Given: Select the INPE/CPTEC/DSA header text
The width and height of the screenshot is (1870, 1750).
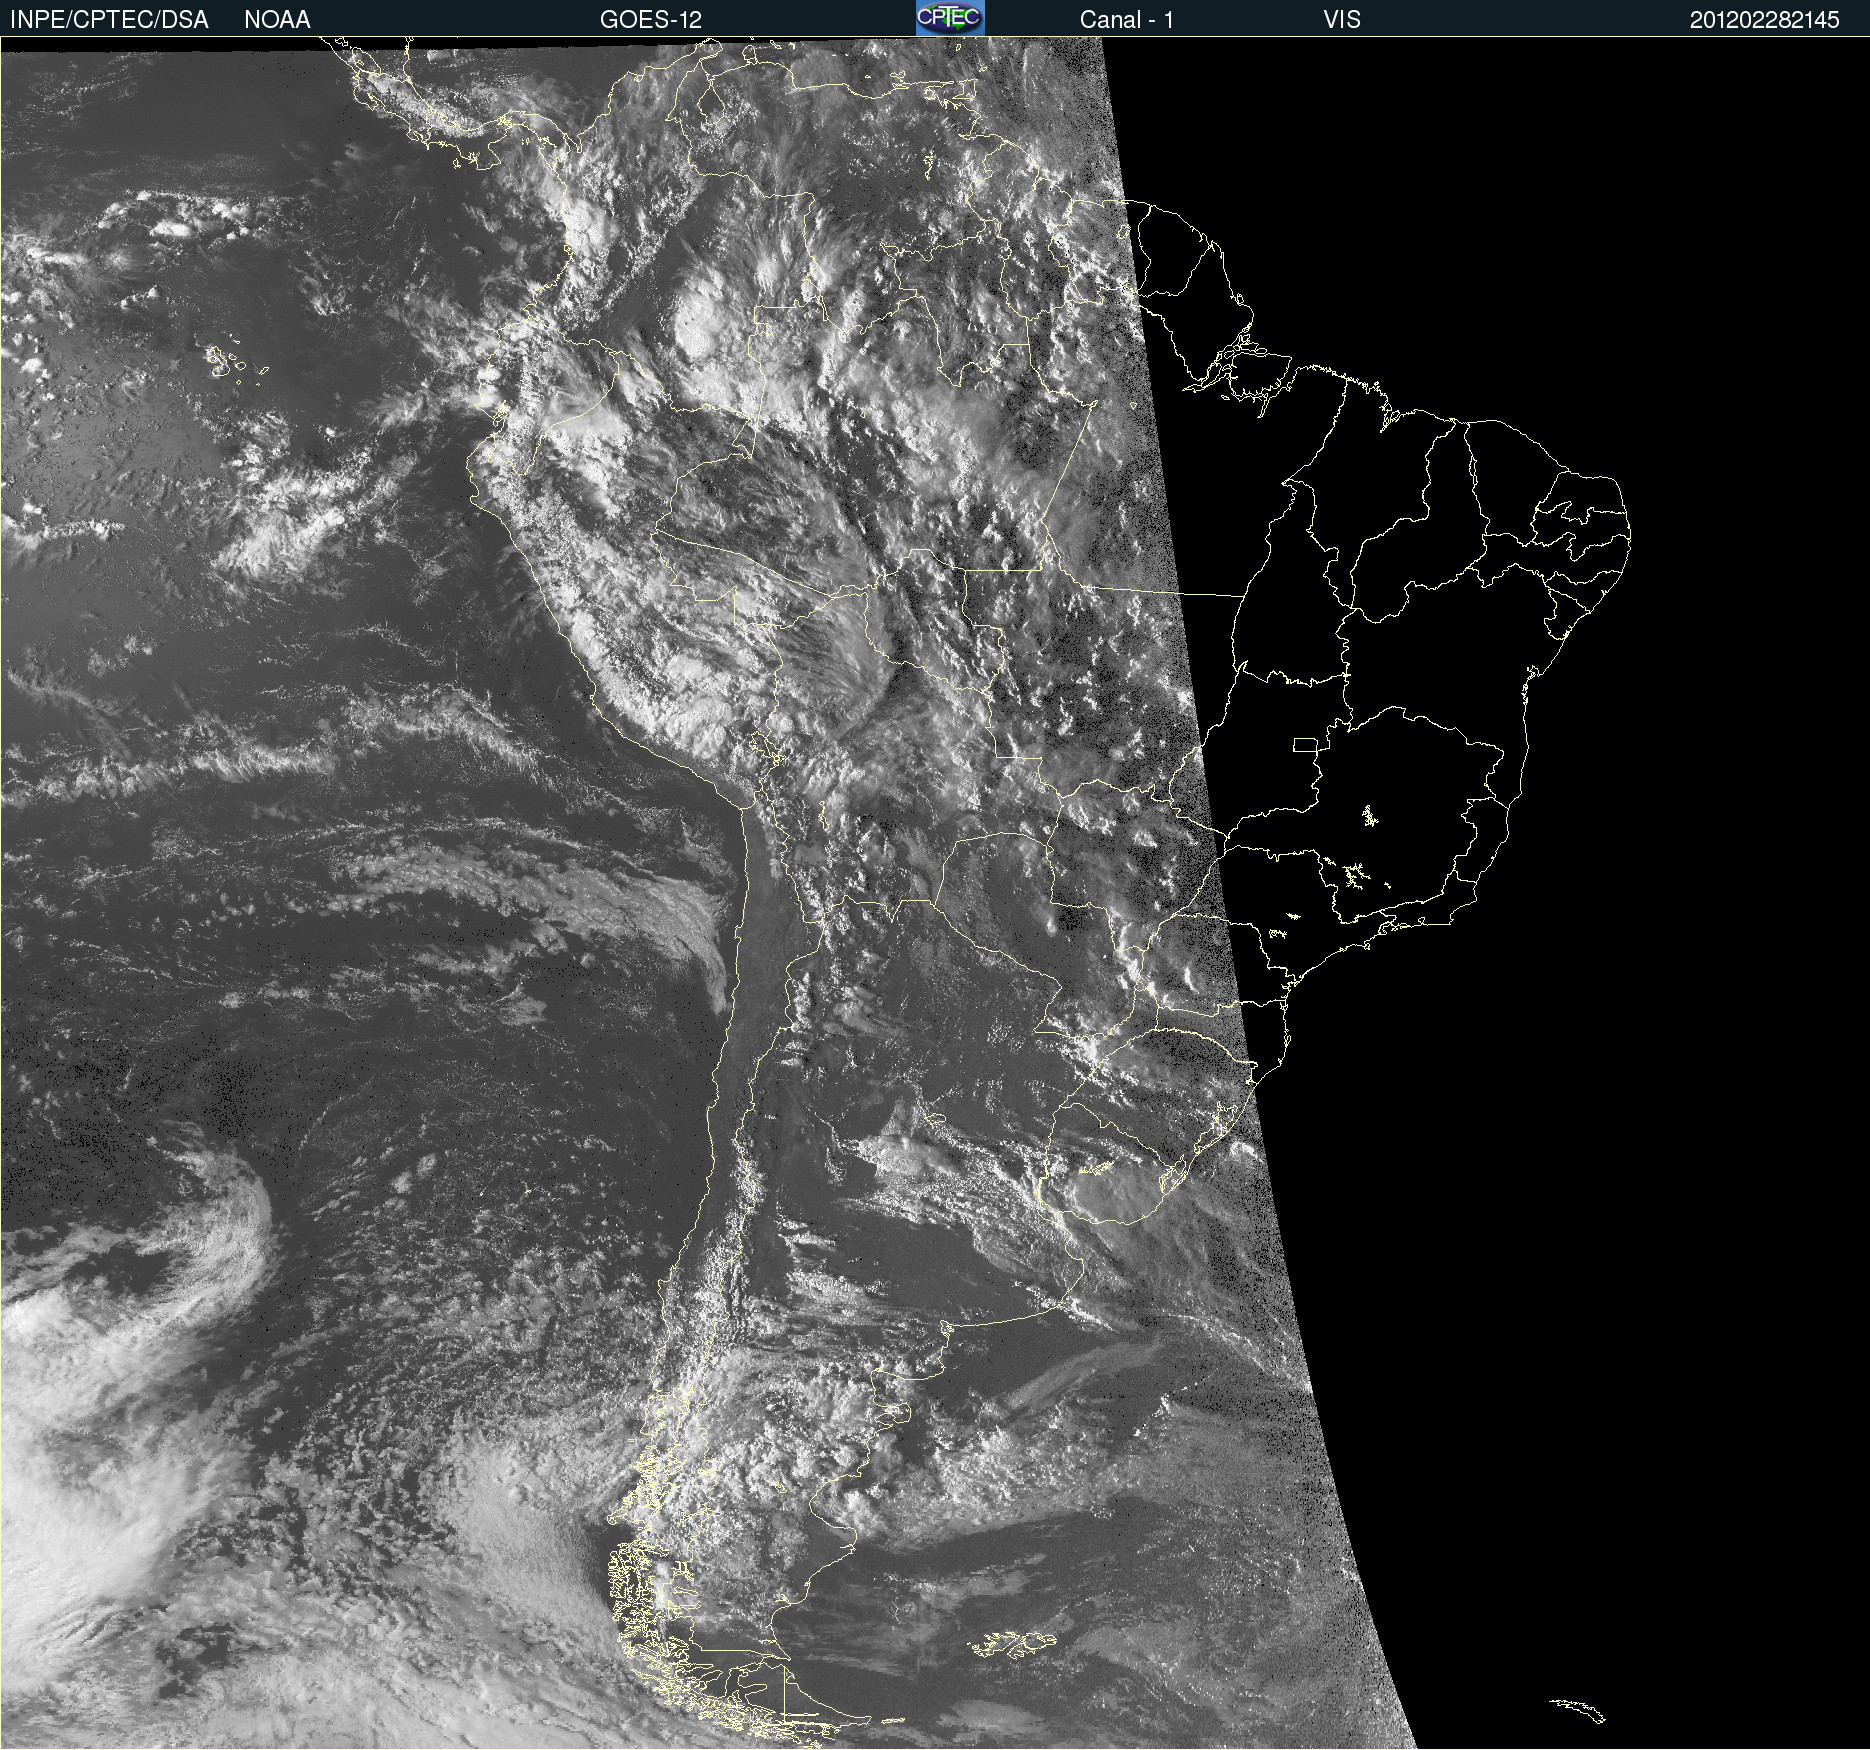Looking at the screenshot, I should (109, 20).
